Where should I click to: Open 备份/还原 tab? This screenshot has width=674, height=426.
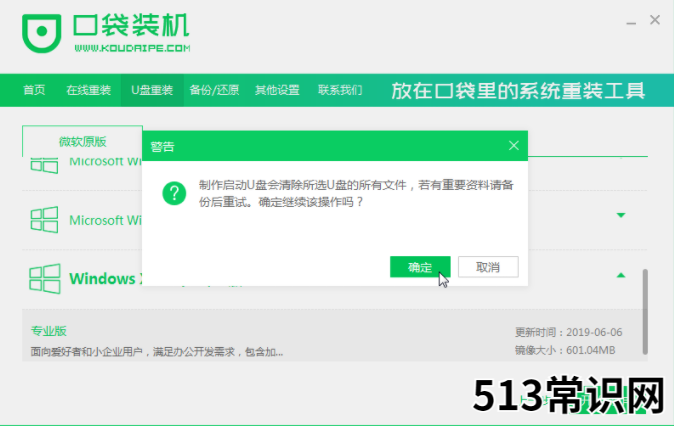pyautogui.click(x=214, y=90)
